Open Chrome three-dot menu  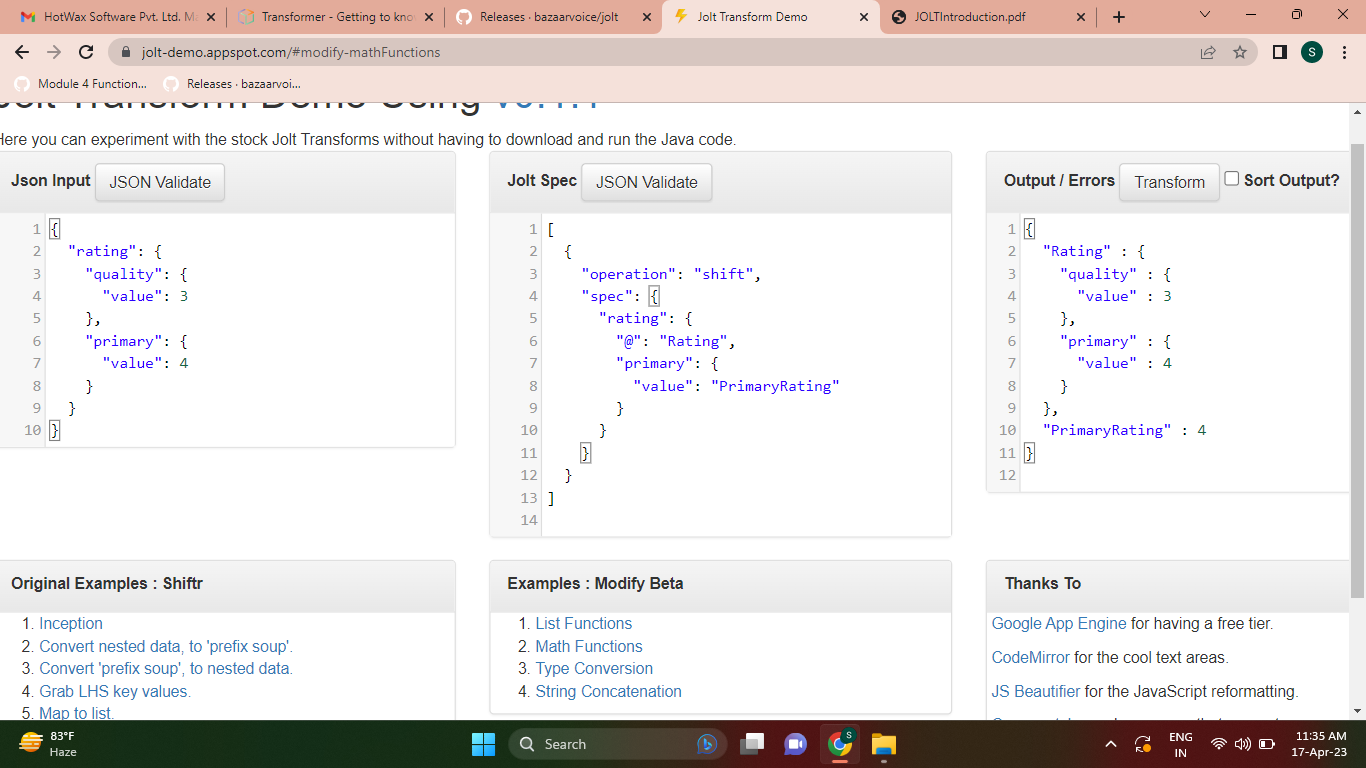(1345, 52)
